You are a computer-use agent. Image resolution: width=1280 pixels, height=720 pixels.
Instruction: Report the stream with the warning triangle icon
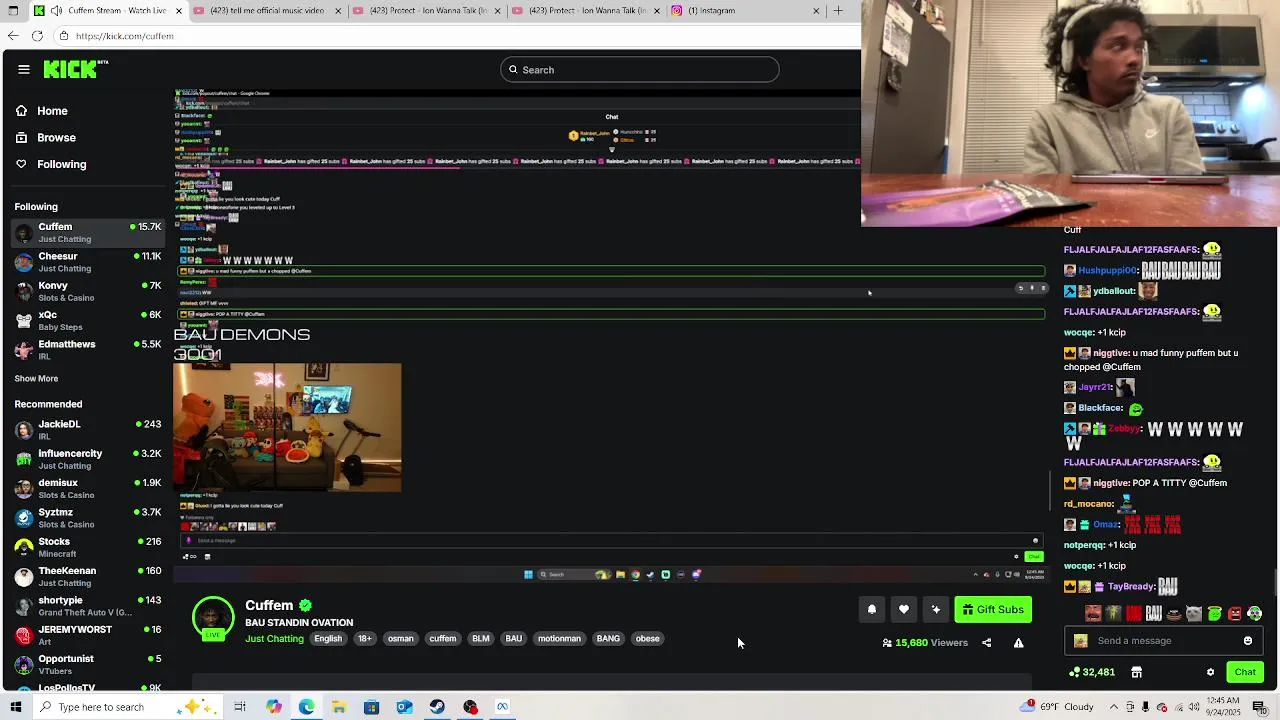1019,643
